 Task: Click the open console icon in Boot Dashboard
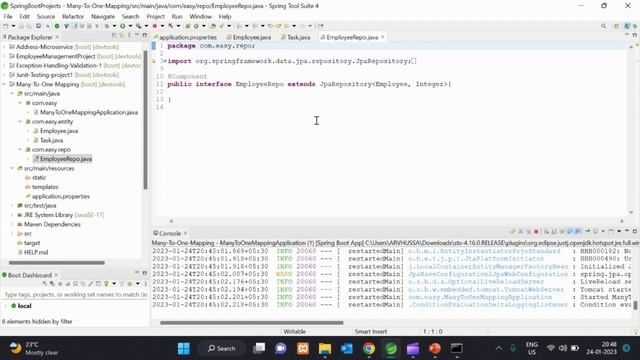pyautogui.click(x=76, y=284)
